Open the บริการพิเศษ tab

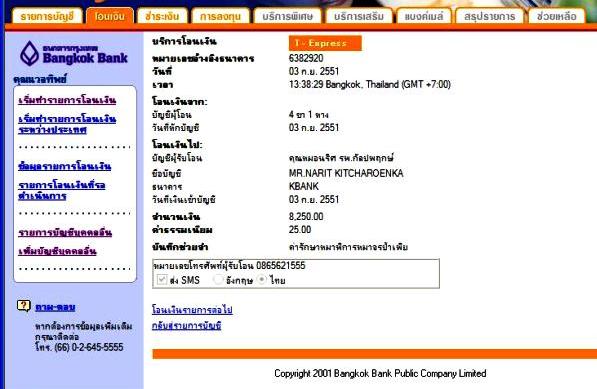pos(287,16)
